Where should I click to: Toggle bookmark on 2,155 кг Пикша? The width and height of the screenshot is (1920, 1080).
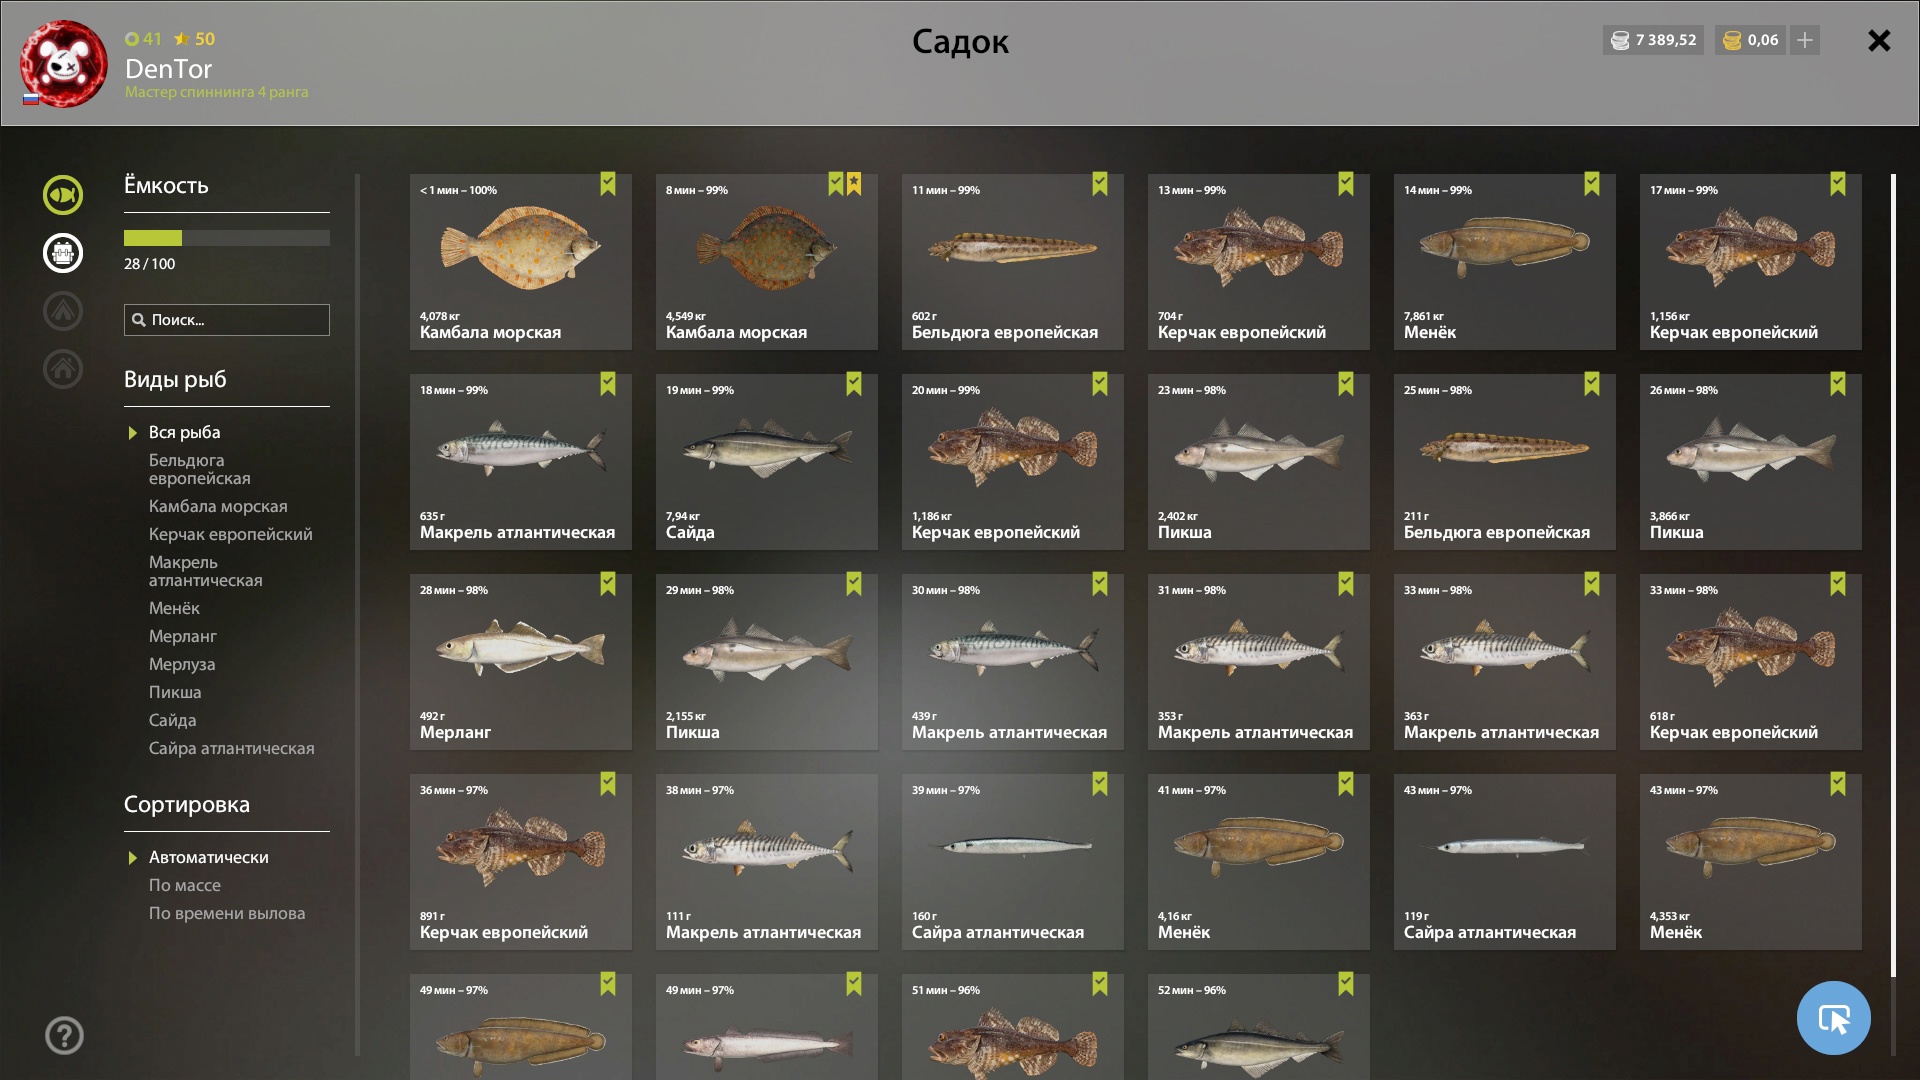(854, 584)
